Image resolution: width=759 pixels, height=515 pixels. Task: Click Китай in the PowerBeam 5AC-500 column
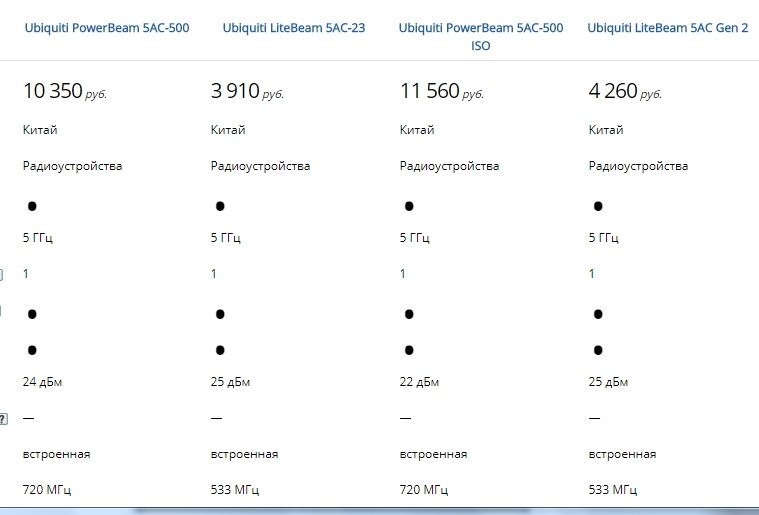pyautogui.click(x=40, y=130)
